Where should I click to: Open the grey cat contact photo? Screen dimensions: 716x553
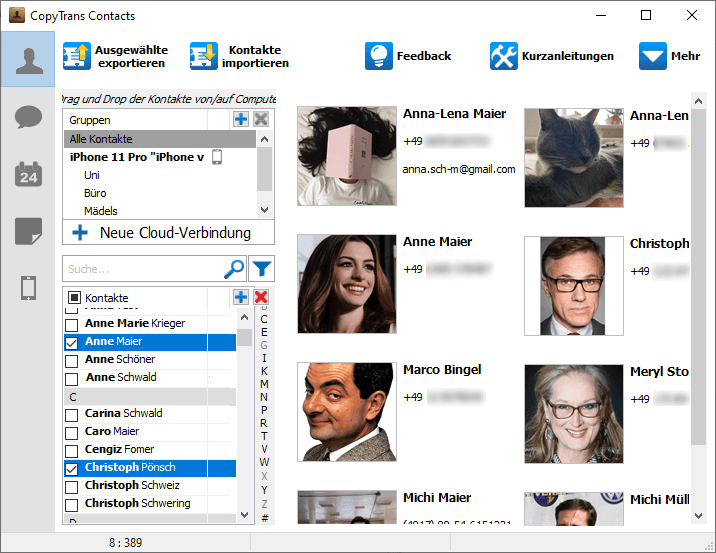(574, 158)
